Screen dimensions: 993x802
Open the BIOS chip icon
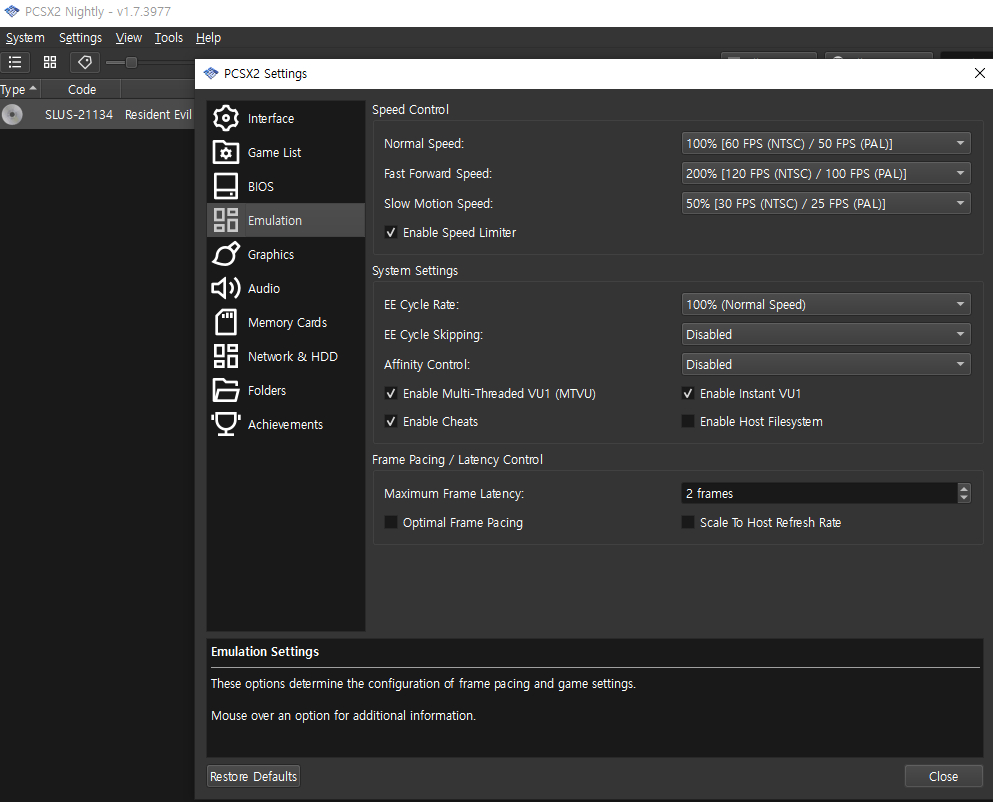point(225,186)
